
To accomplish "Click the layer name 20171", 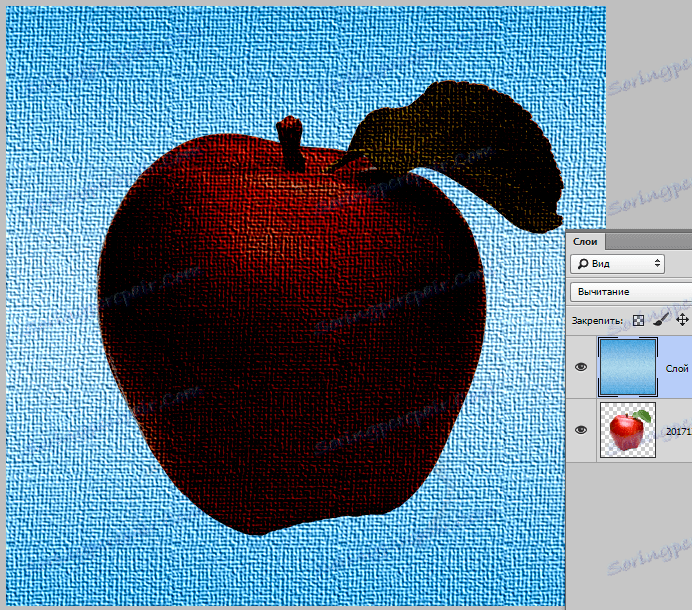I will (679, 431).
